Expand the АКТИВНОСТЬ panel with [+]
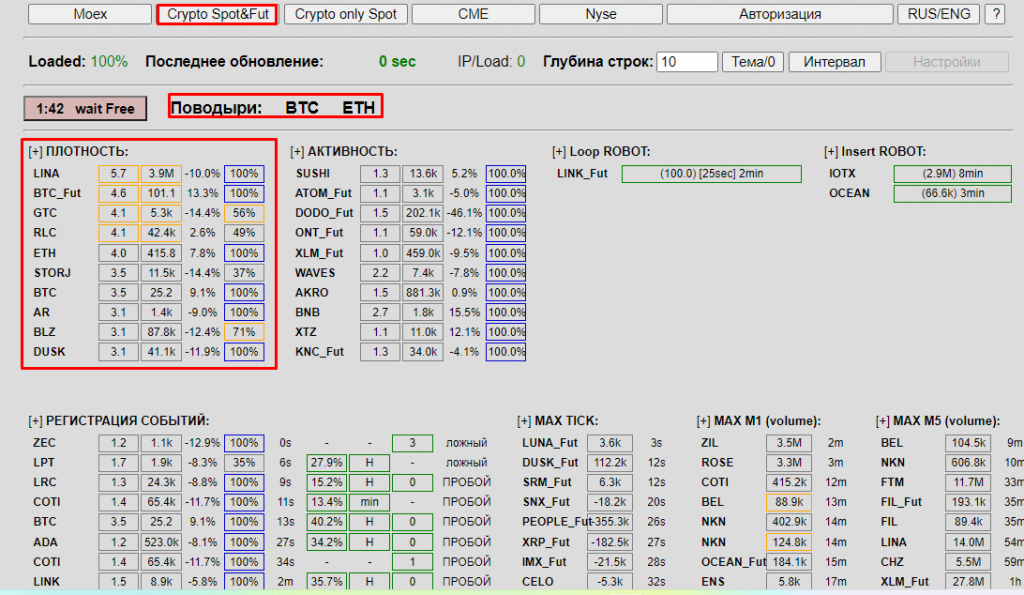 click(297, 152)
